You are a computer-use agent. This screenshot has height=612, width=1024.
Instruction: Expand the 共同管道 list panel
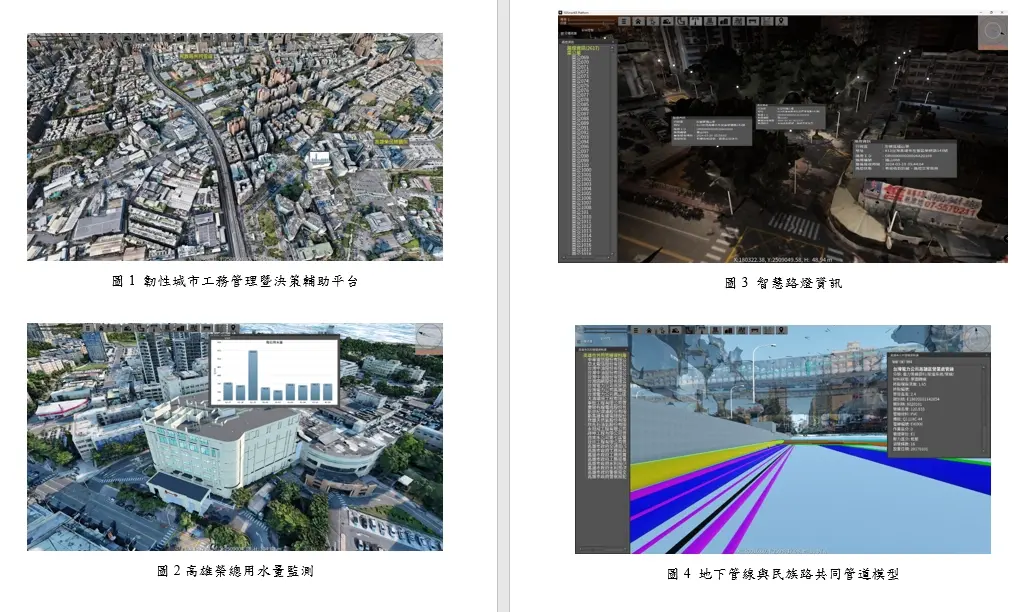click(600, 350)
